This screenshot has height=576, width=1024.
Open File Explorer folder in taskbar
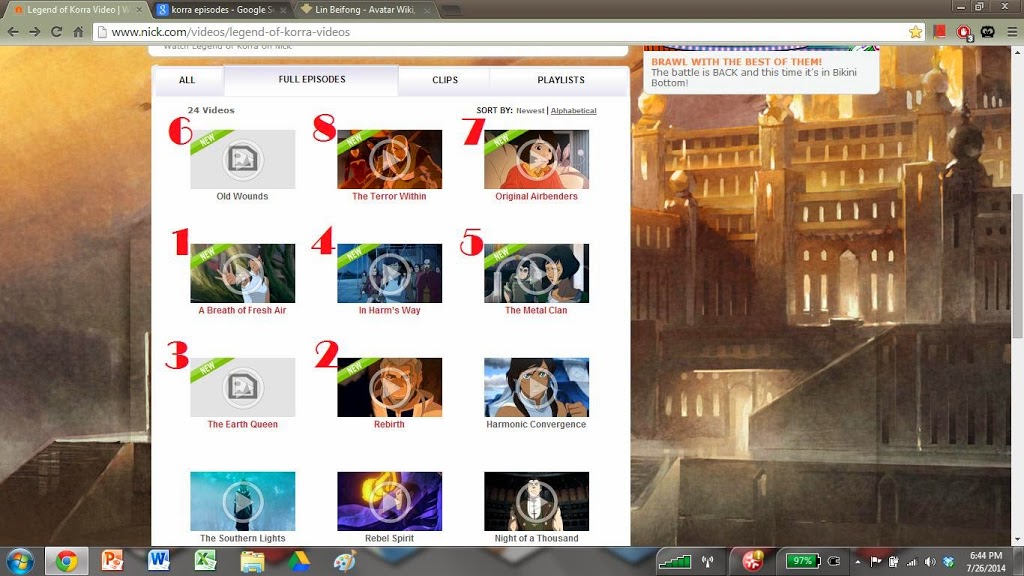(x=252, y=562)
